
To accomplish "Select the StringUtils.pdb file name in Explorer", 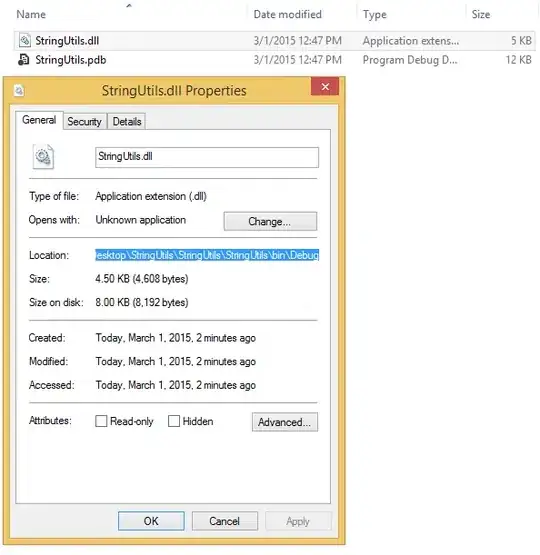I will [x=70, y=60].
